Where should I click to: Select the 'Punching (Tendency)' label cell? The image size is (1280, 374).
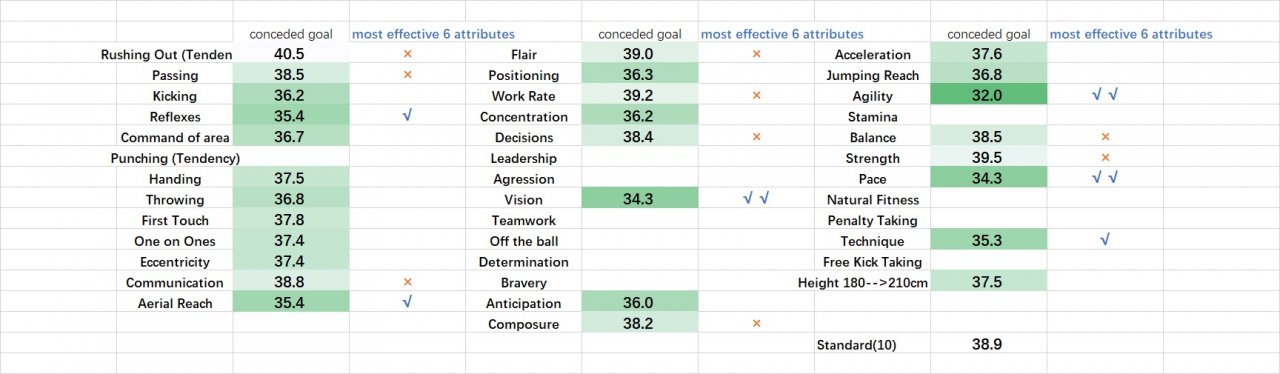click(175, 158)
